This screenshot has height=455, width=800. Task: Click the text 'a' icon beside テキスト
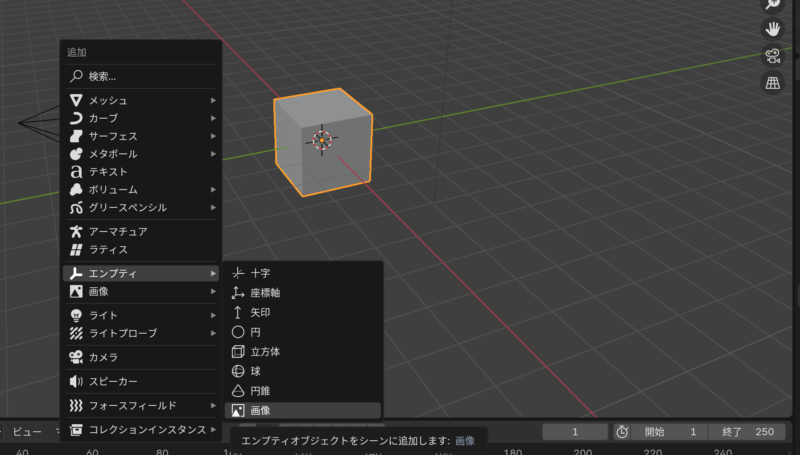click(76, 172)
